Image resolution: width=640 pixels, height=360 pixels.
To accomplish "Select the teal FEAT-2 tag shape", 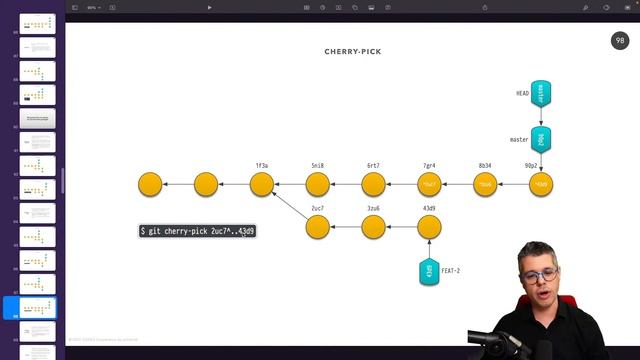I will 429,271.
